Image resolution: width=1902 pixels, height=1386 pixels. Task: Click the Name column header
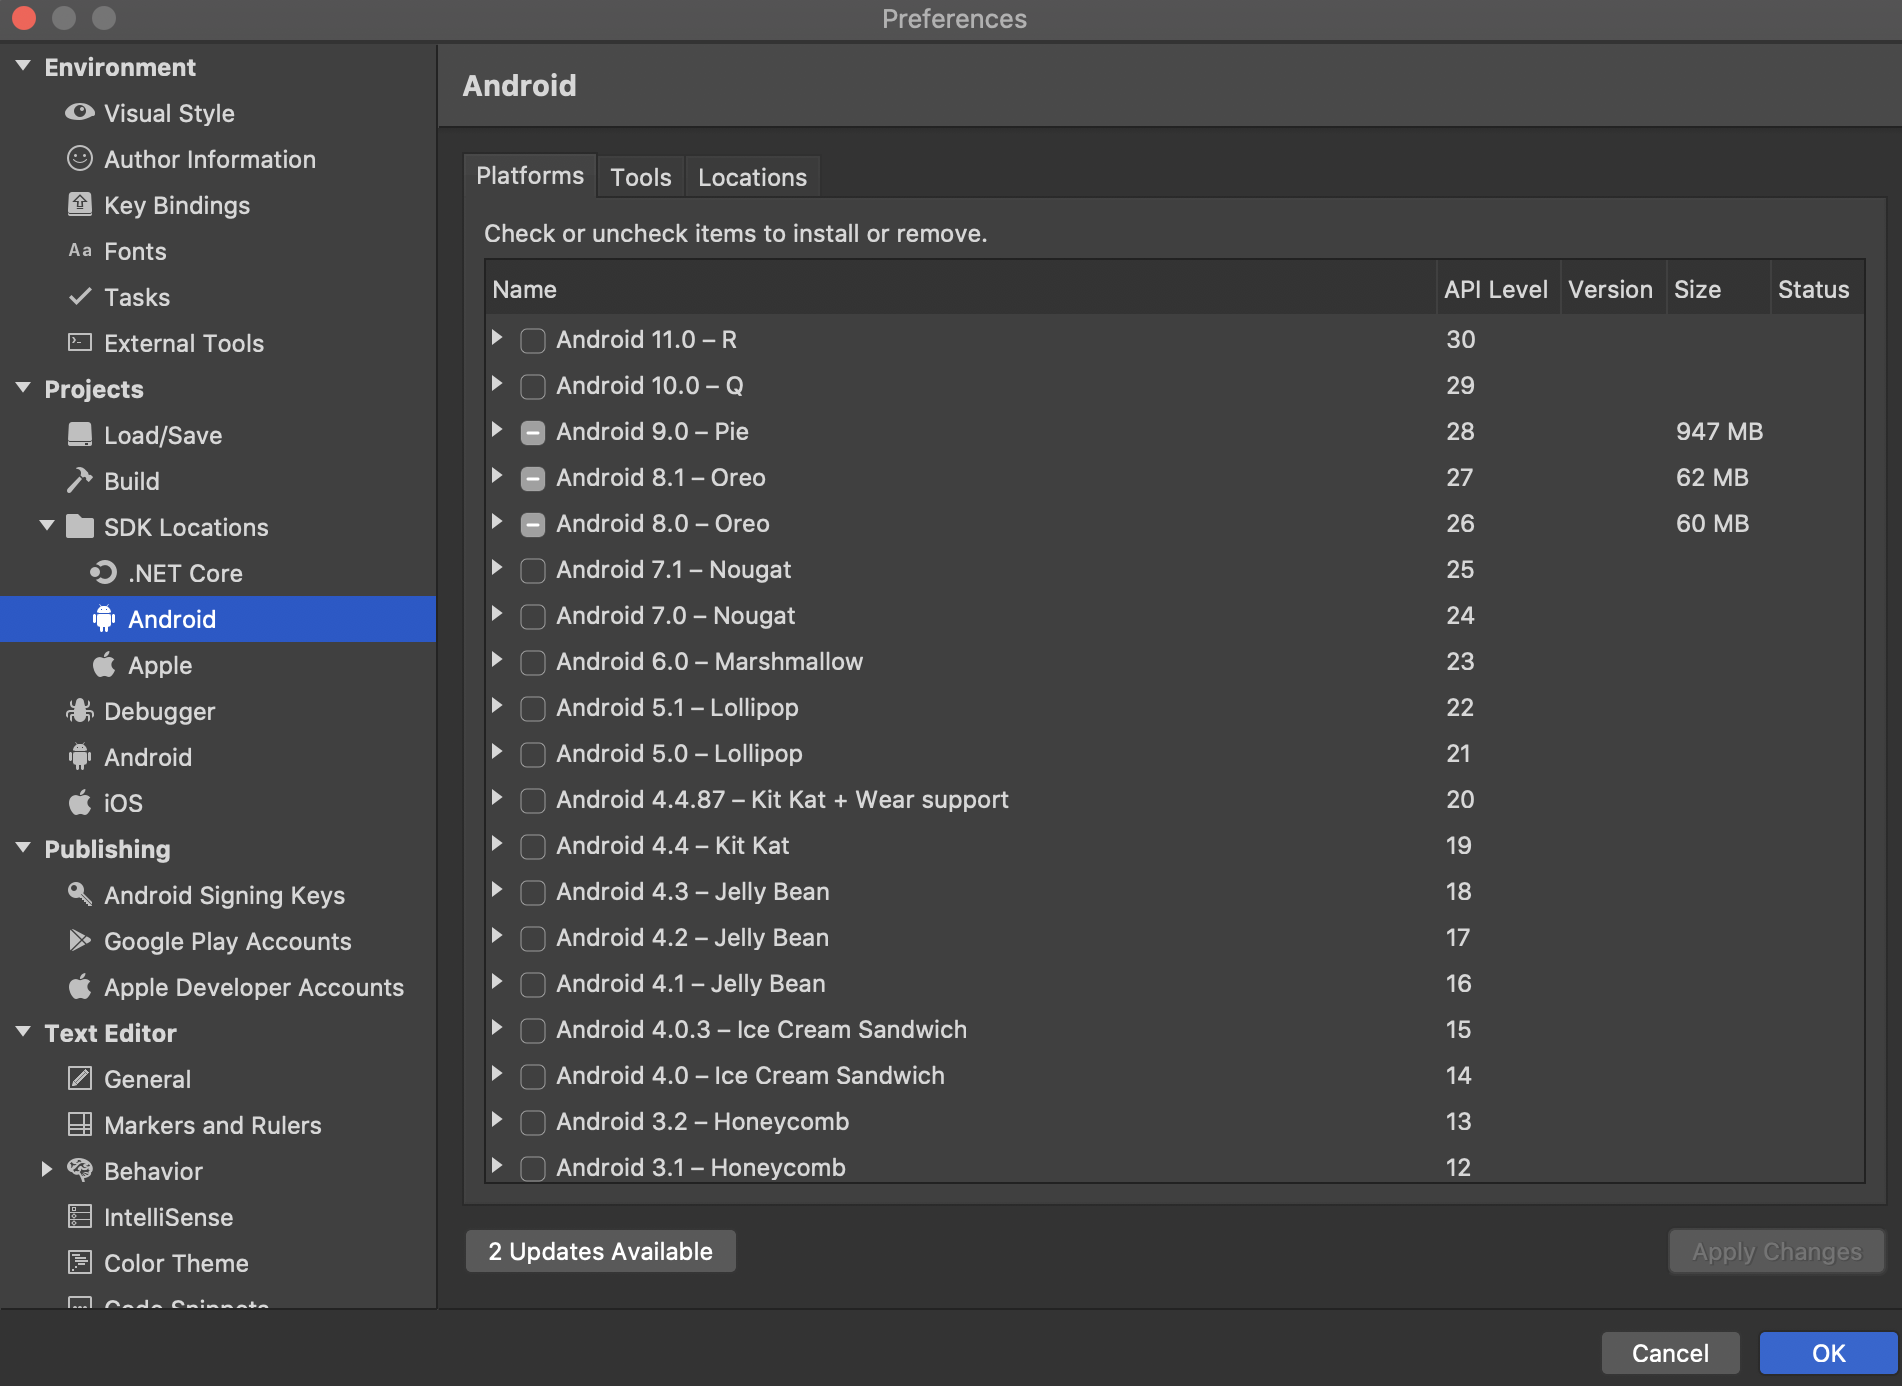[525, 289]
